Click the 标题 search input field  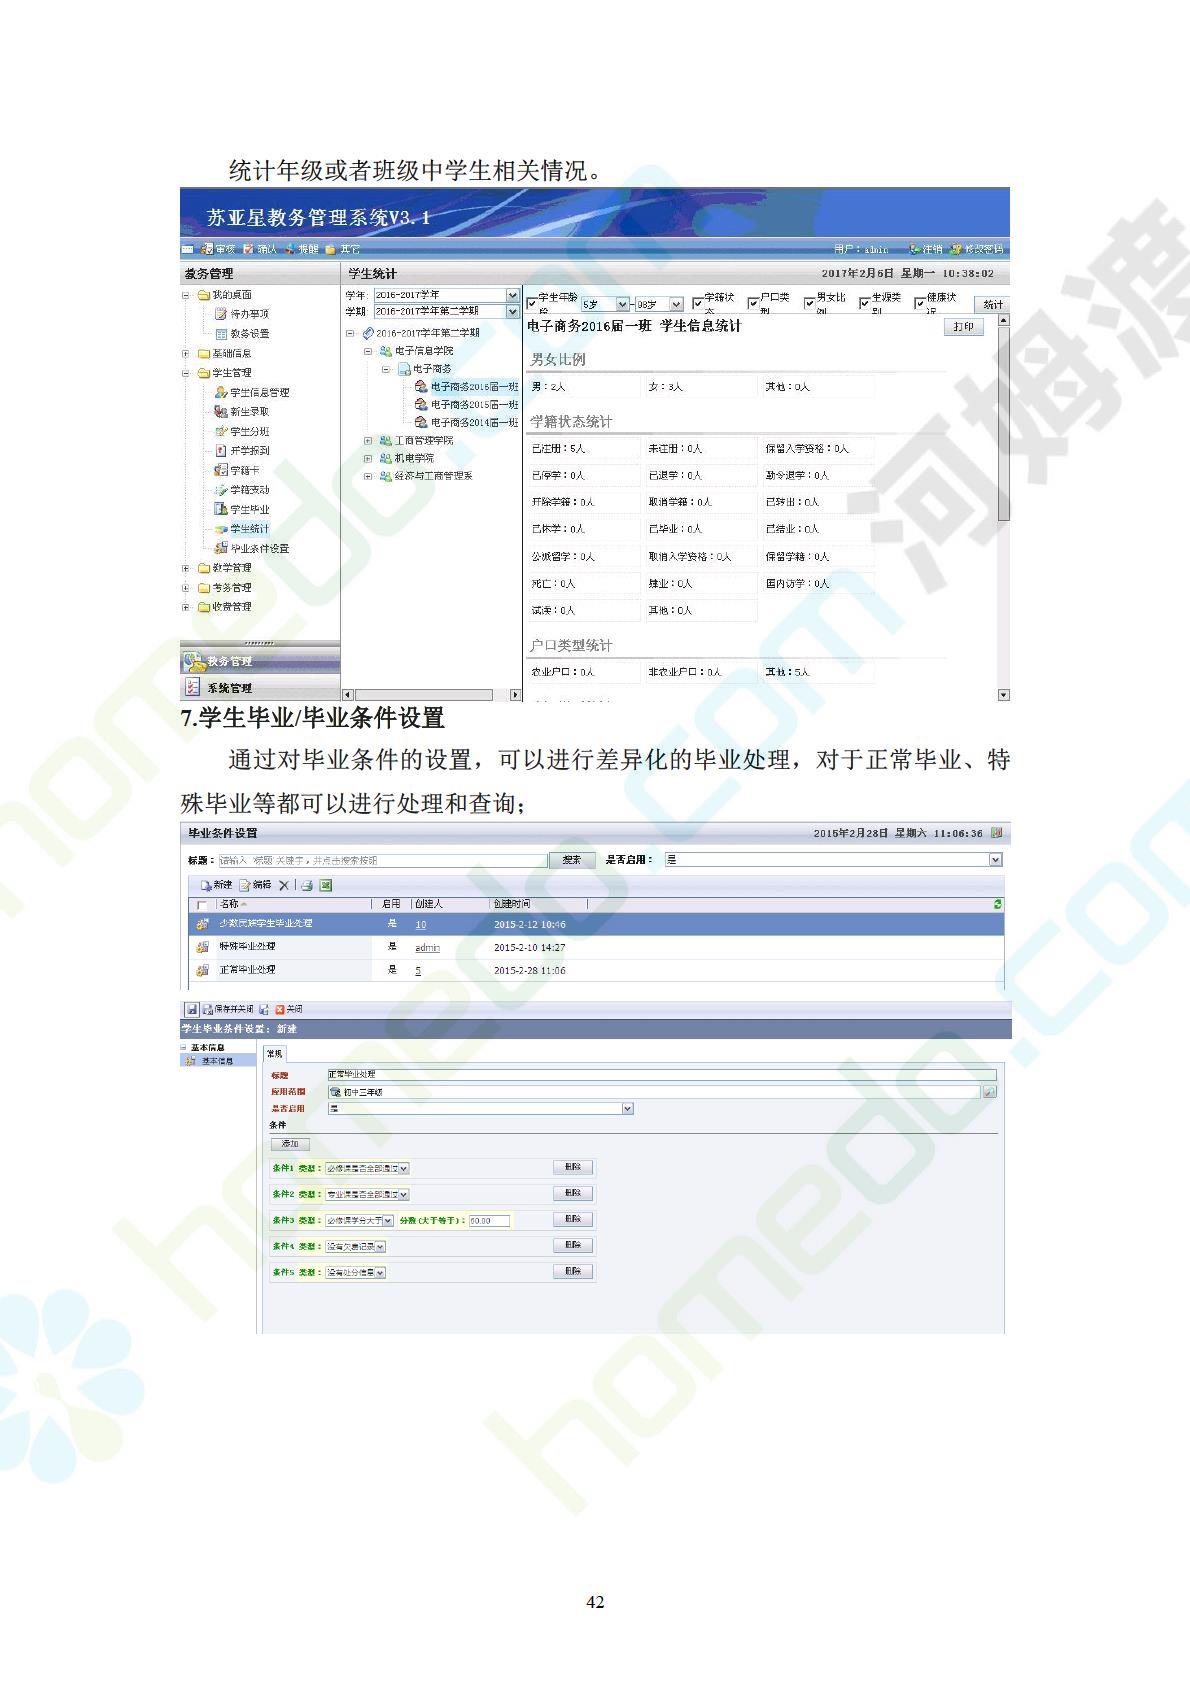[x=382, y=860]
